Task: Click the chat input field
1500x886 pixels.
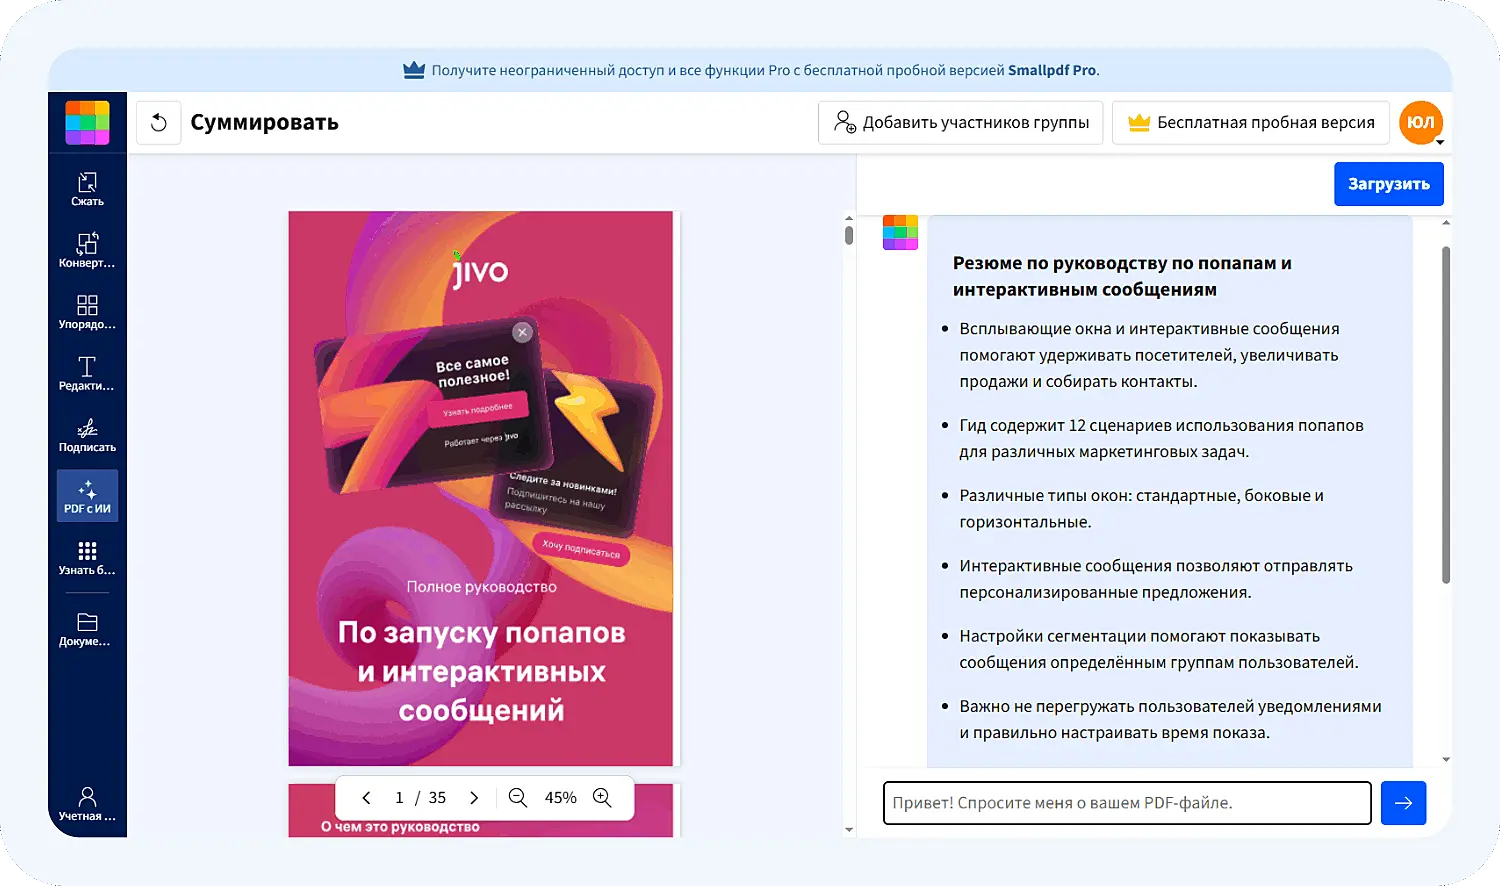Action: pos(1127,803)
